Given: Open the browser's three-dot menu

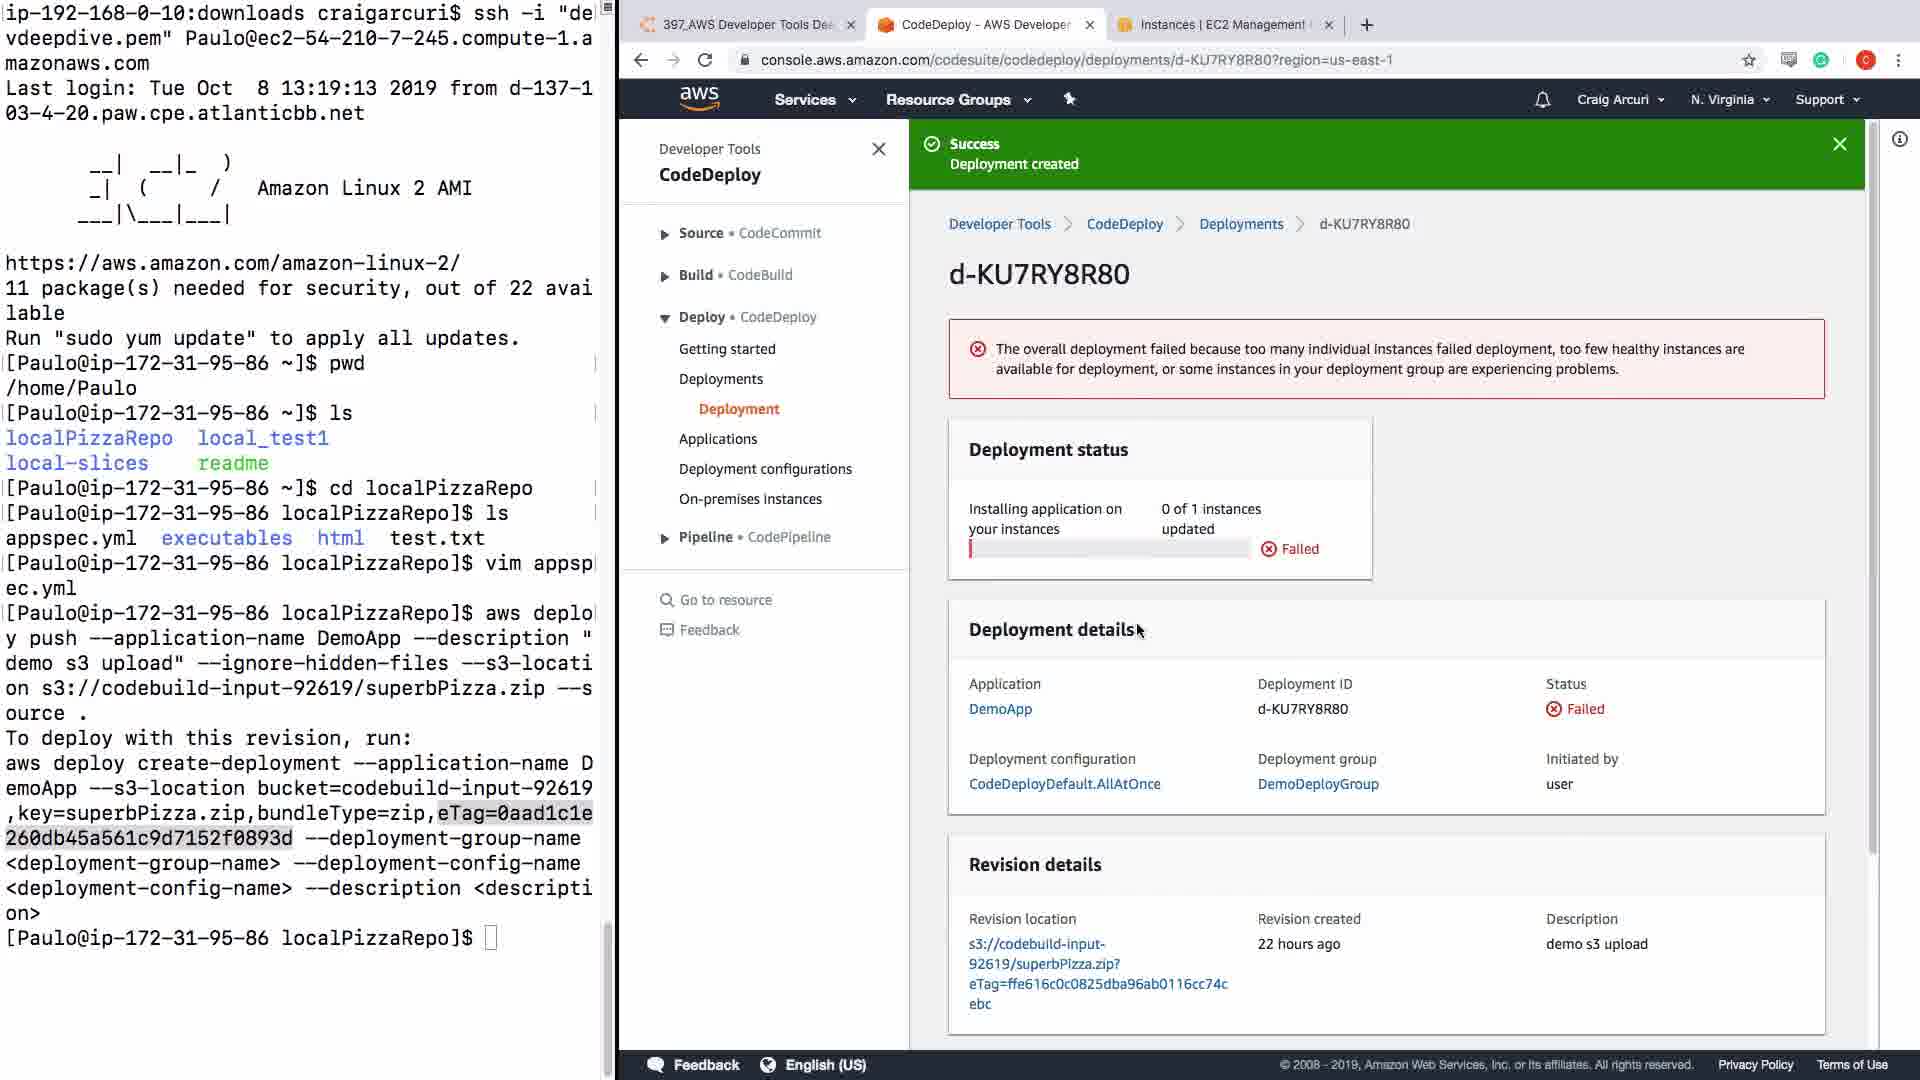Looking at the screenshot, I should (x=1898, y=60).
